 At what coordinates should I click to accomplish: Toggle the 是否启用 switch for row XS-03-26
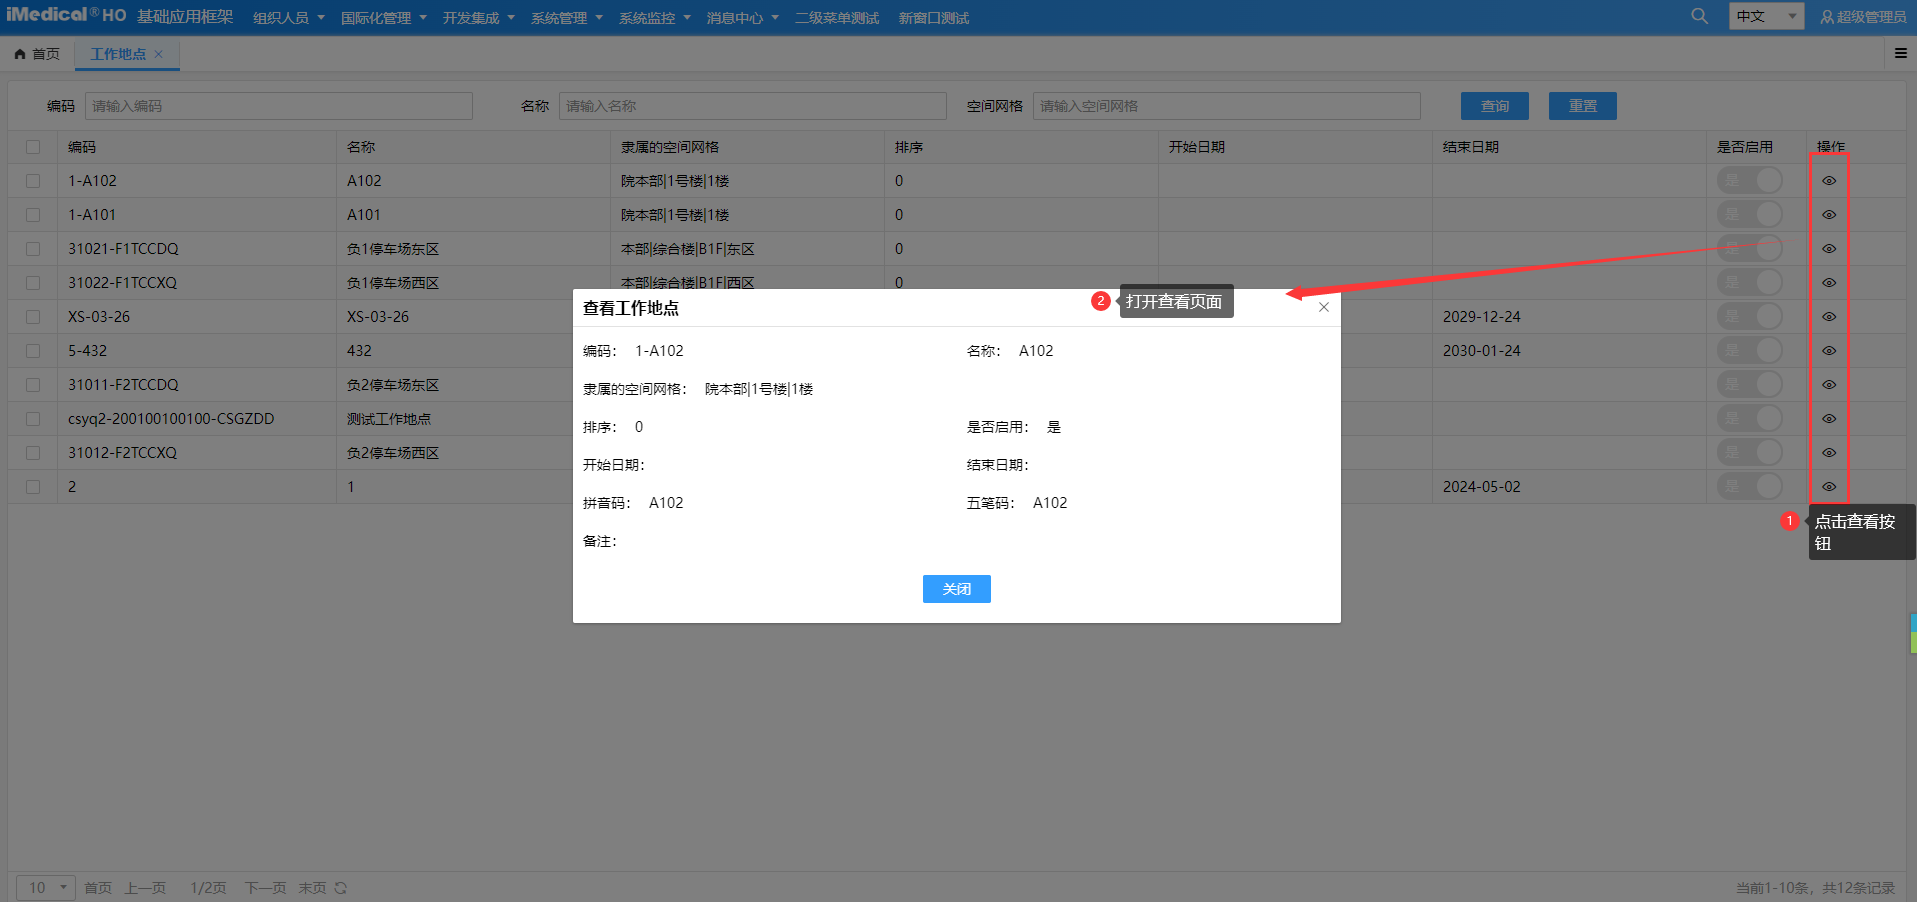point(1749,317)
